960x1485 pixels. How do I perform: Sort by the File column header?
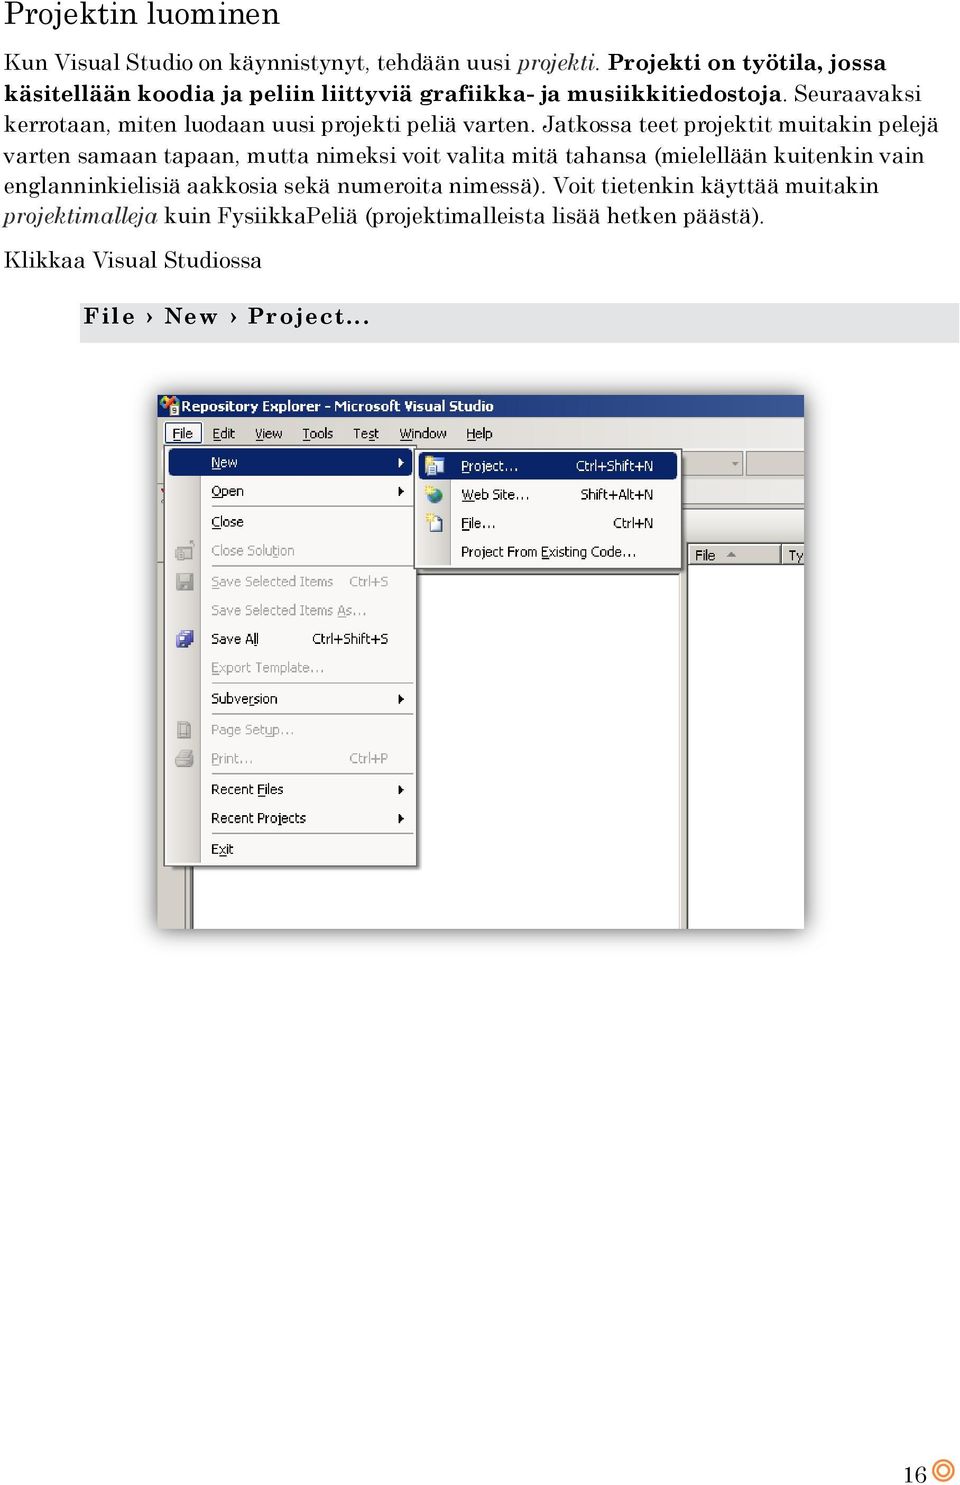pos(733,555)
